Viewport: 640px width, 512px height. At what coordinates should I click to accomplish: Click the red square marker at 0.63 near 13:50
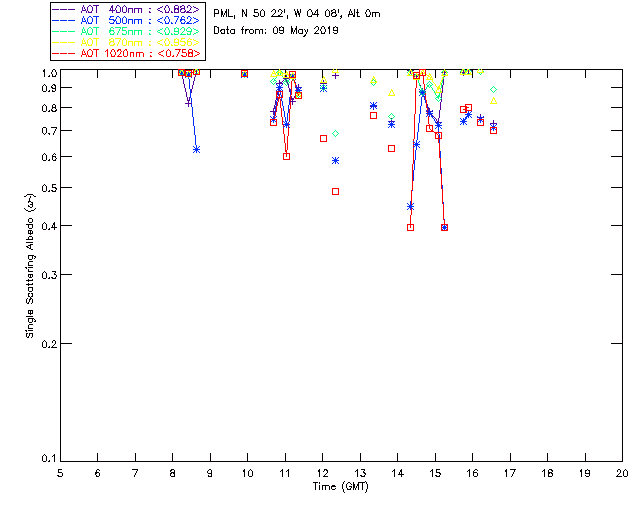coord(391,148)
